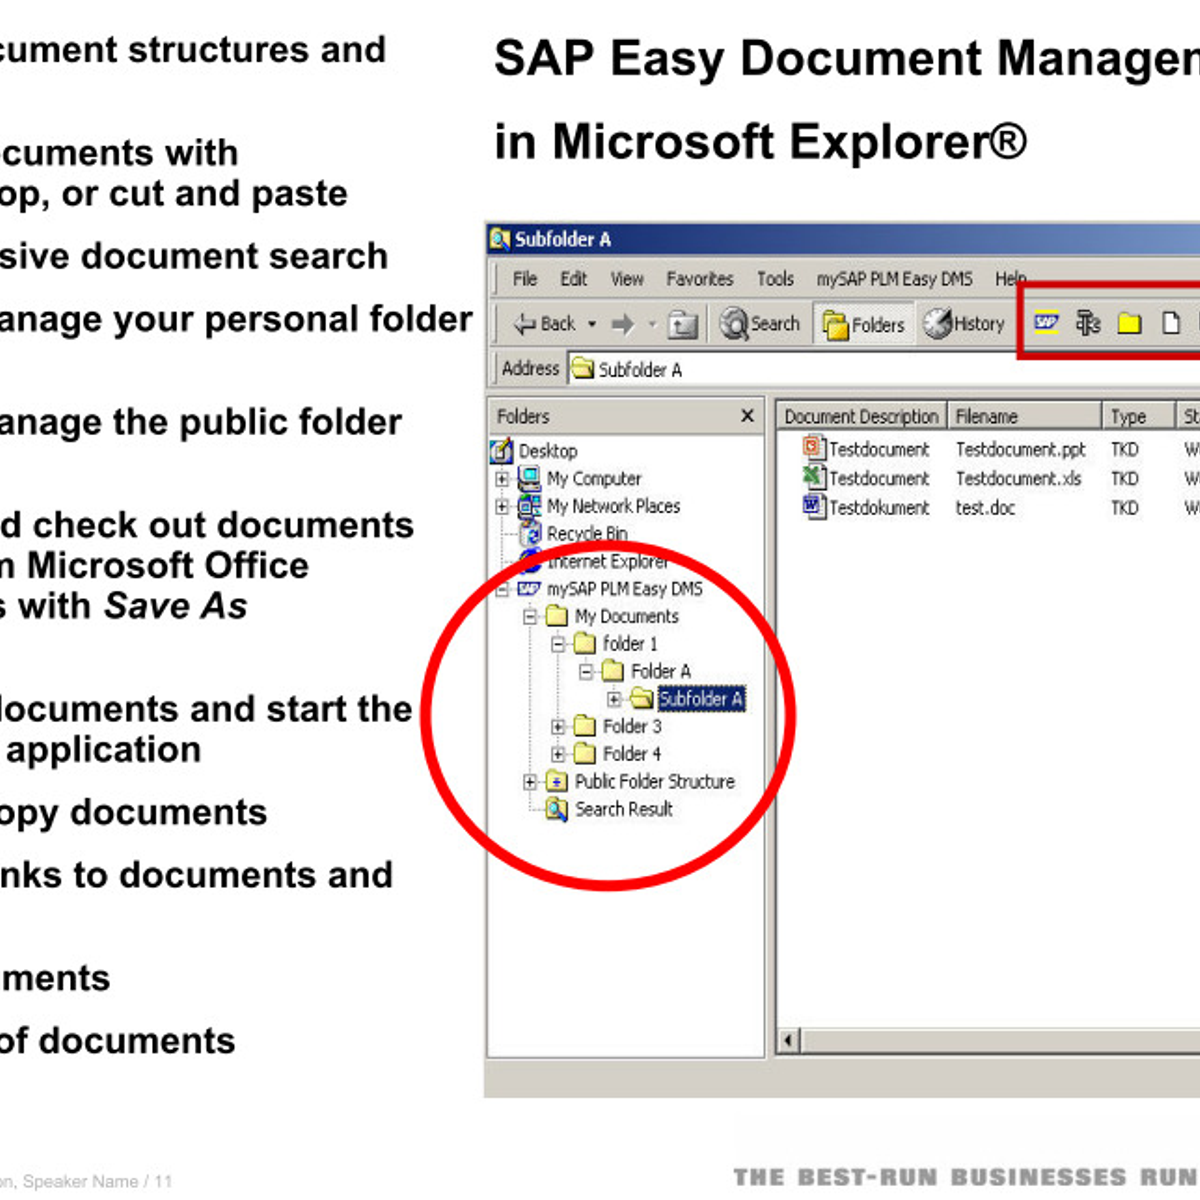
Task: Collapse the My Documents tree node
Action: (530, 616)
